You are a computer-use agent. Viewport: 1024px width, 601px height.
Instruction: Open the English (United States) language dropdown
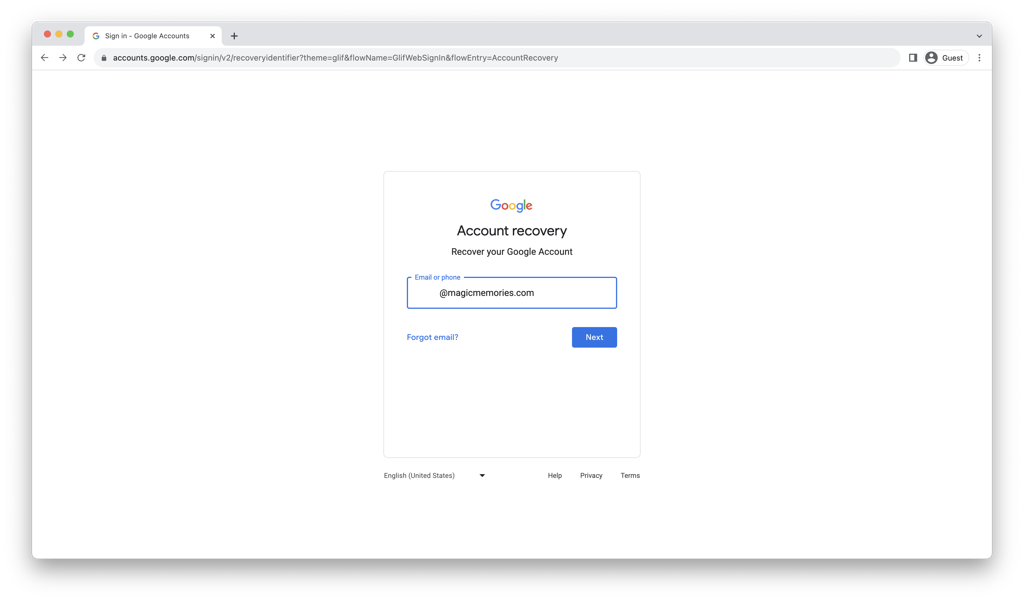pyautogui.click(x=435, y=476)
